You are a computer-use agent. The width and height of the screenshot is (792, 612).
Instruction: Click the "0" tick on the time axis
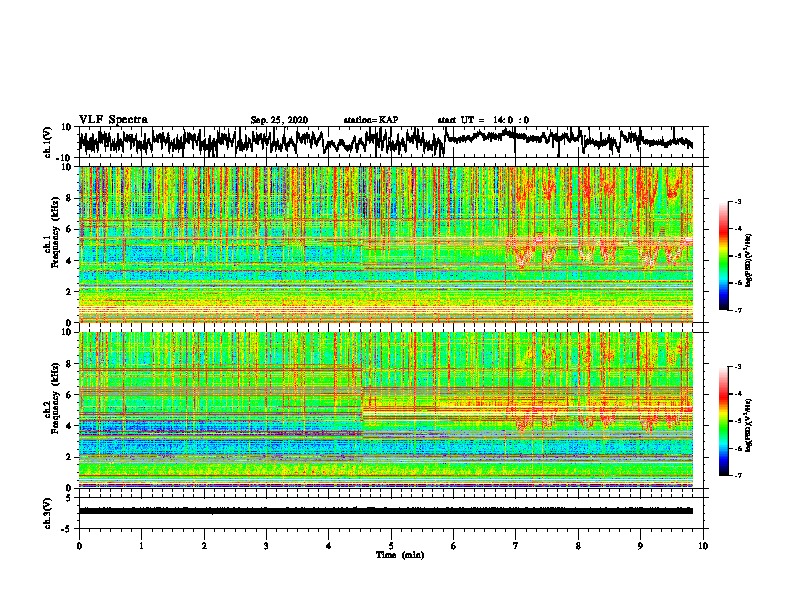[x=79, y=546]
